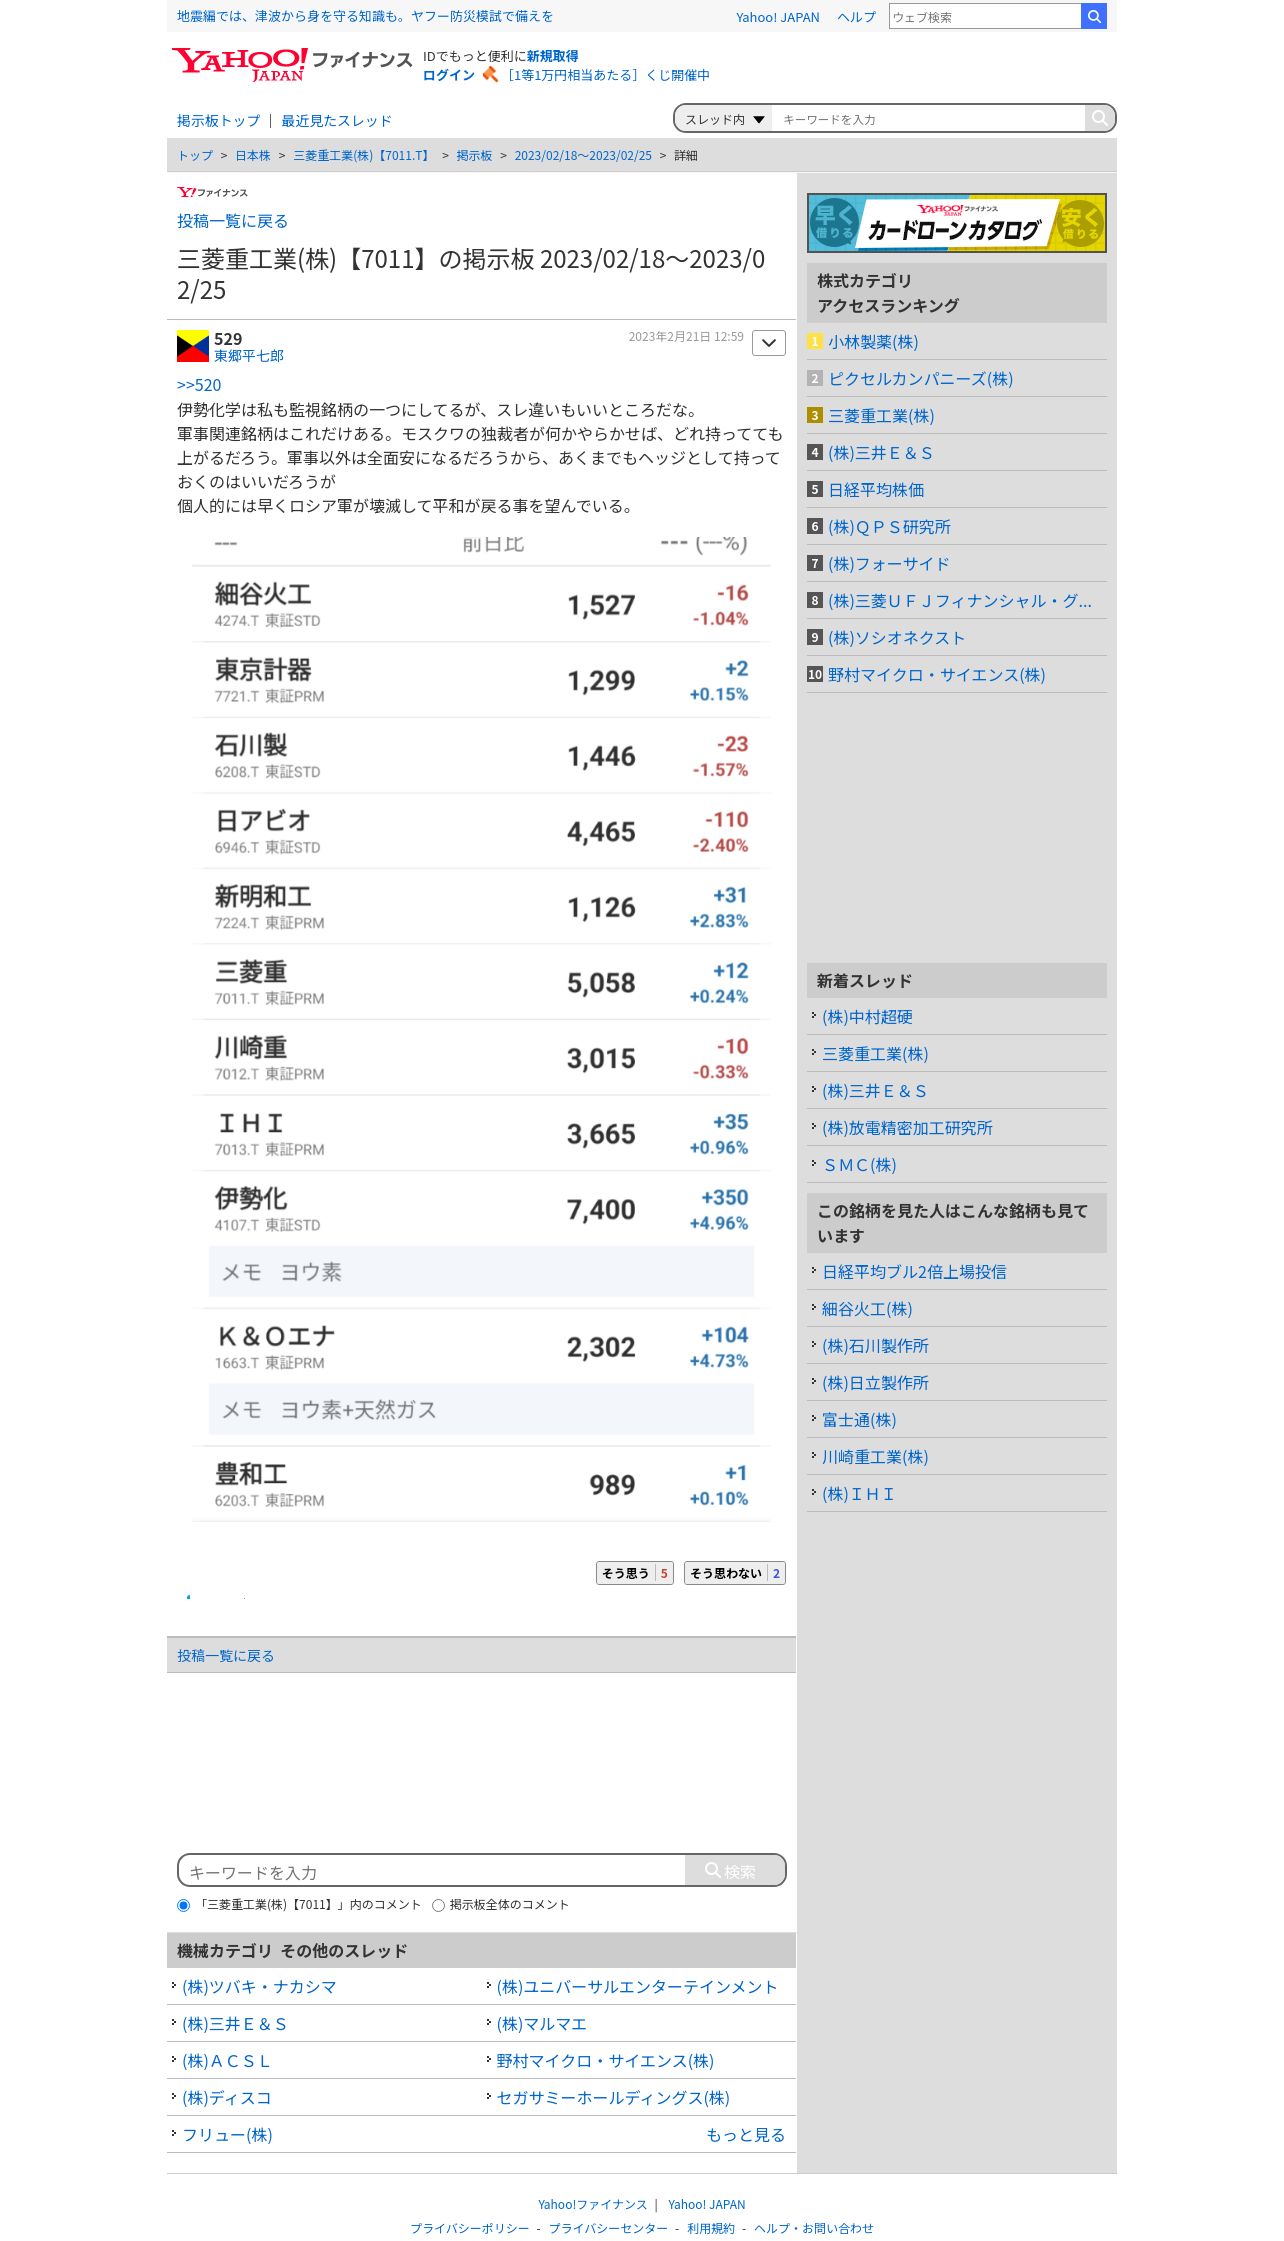
Task: Open 富士通(株) related link
Action: [x=859, y=1420]
